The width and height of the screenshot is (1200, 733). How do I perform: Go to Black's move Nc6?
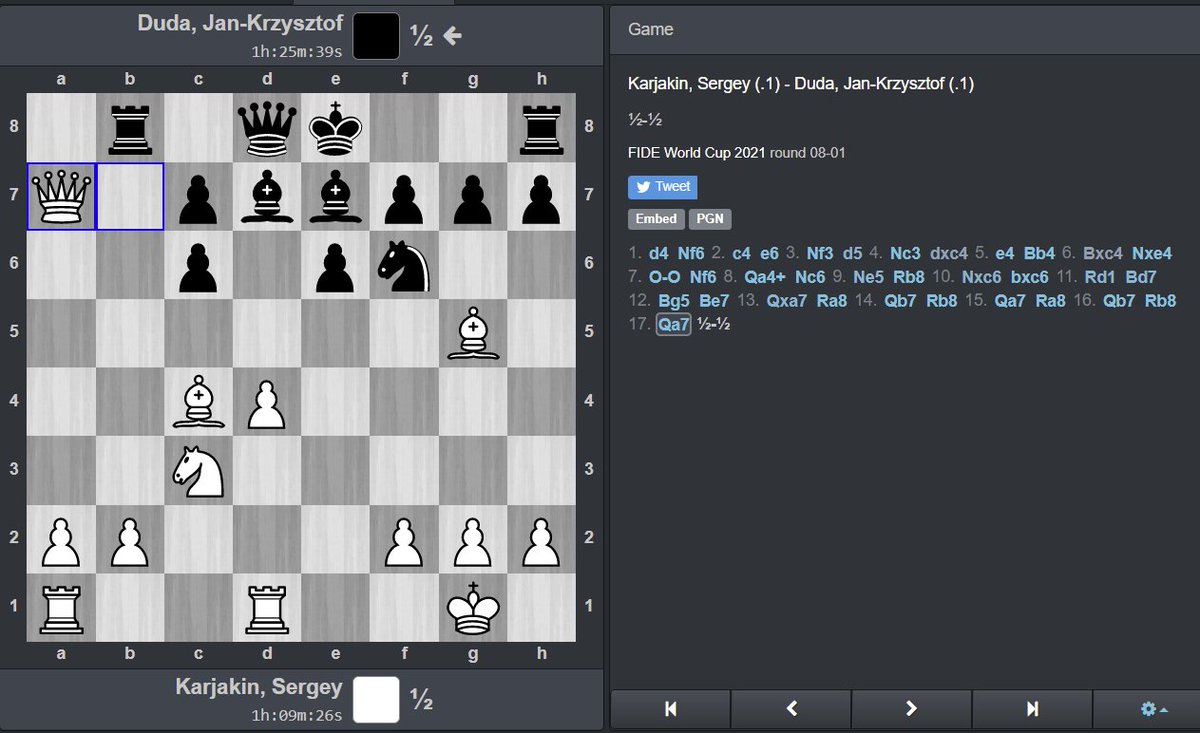tap(811, 277)
